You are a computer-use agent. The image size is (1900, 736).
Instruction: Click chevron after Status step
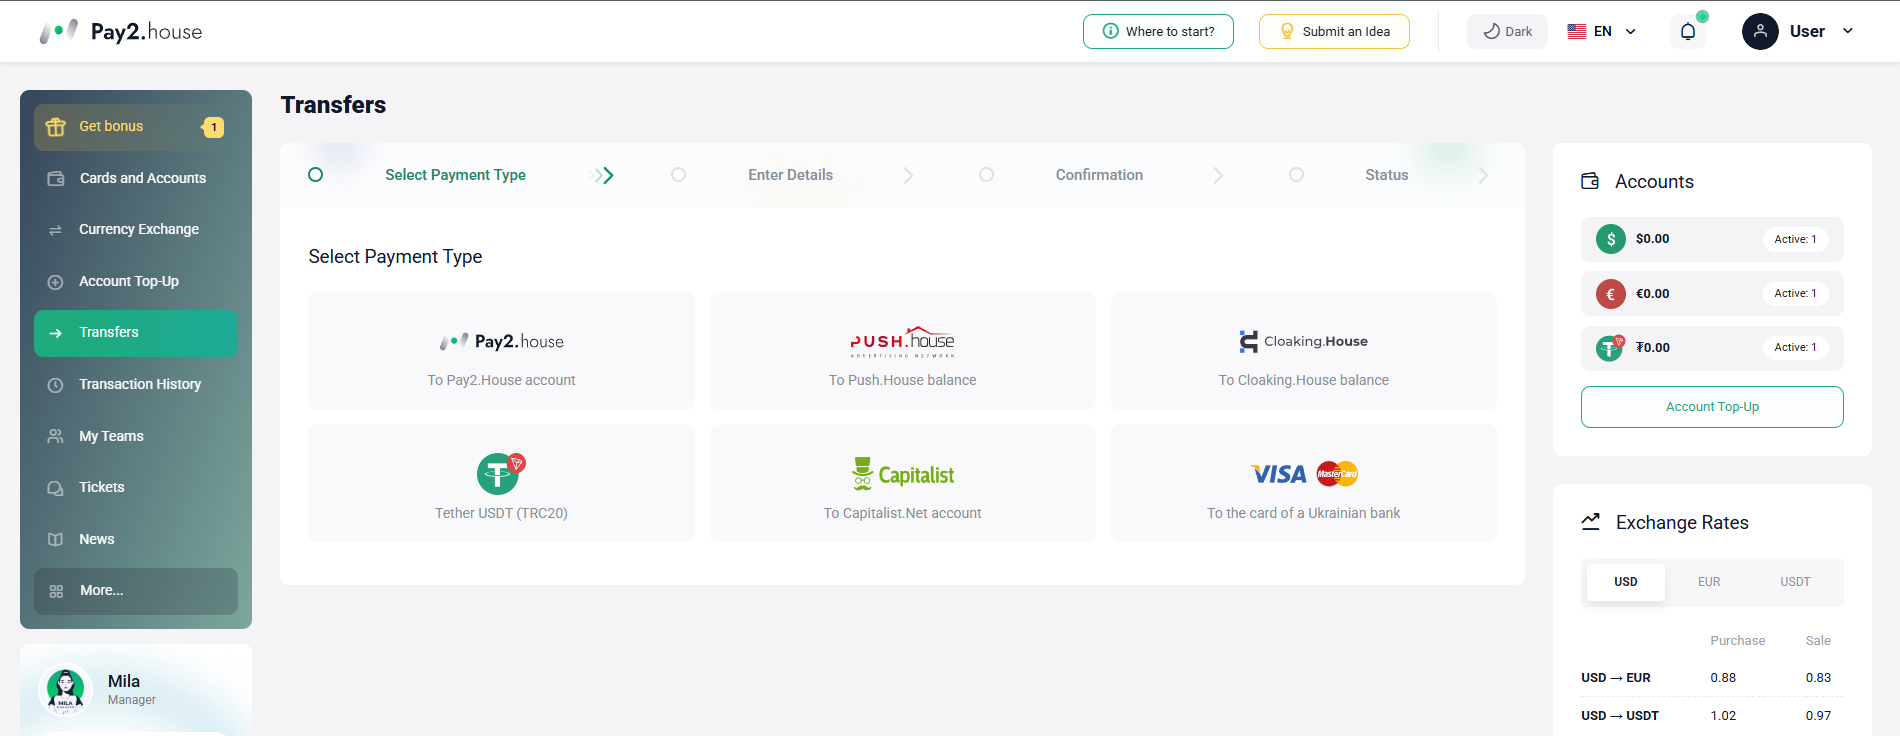pos(1483,175)
